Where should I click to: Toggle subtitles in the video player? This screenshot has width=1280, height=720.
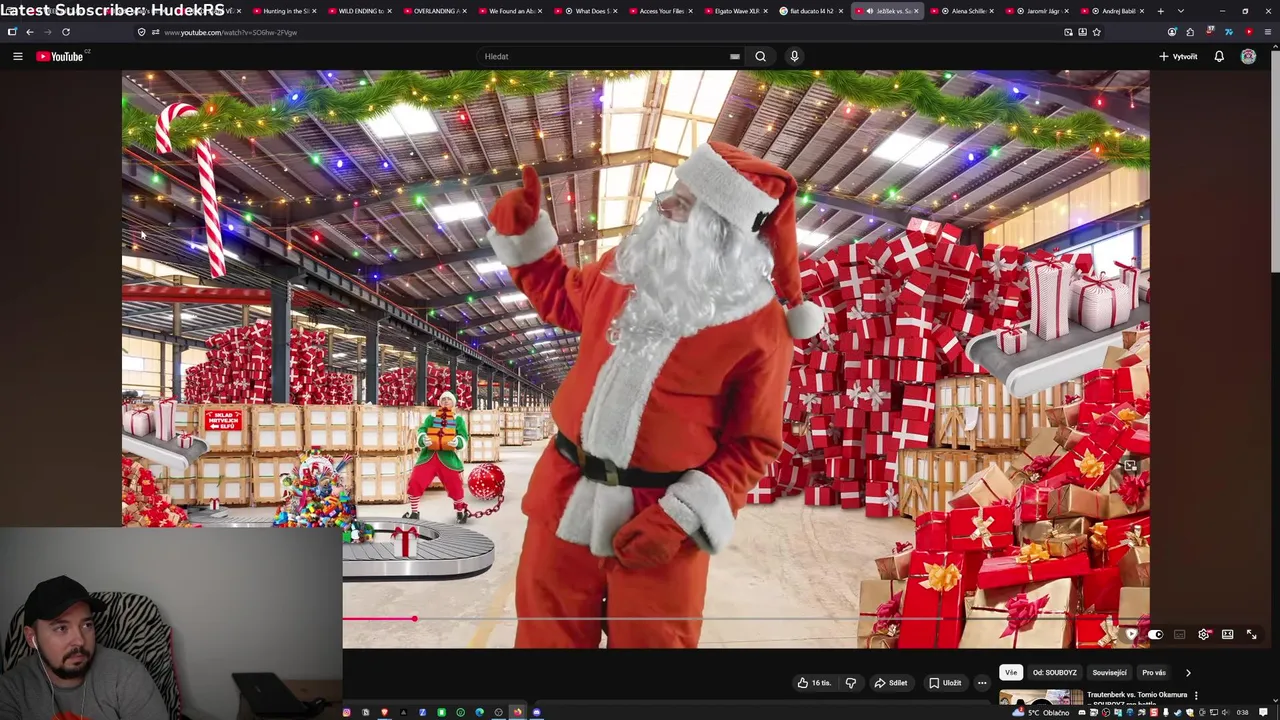pos(1180,634)
